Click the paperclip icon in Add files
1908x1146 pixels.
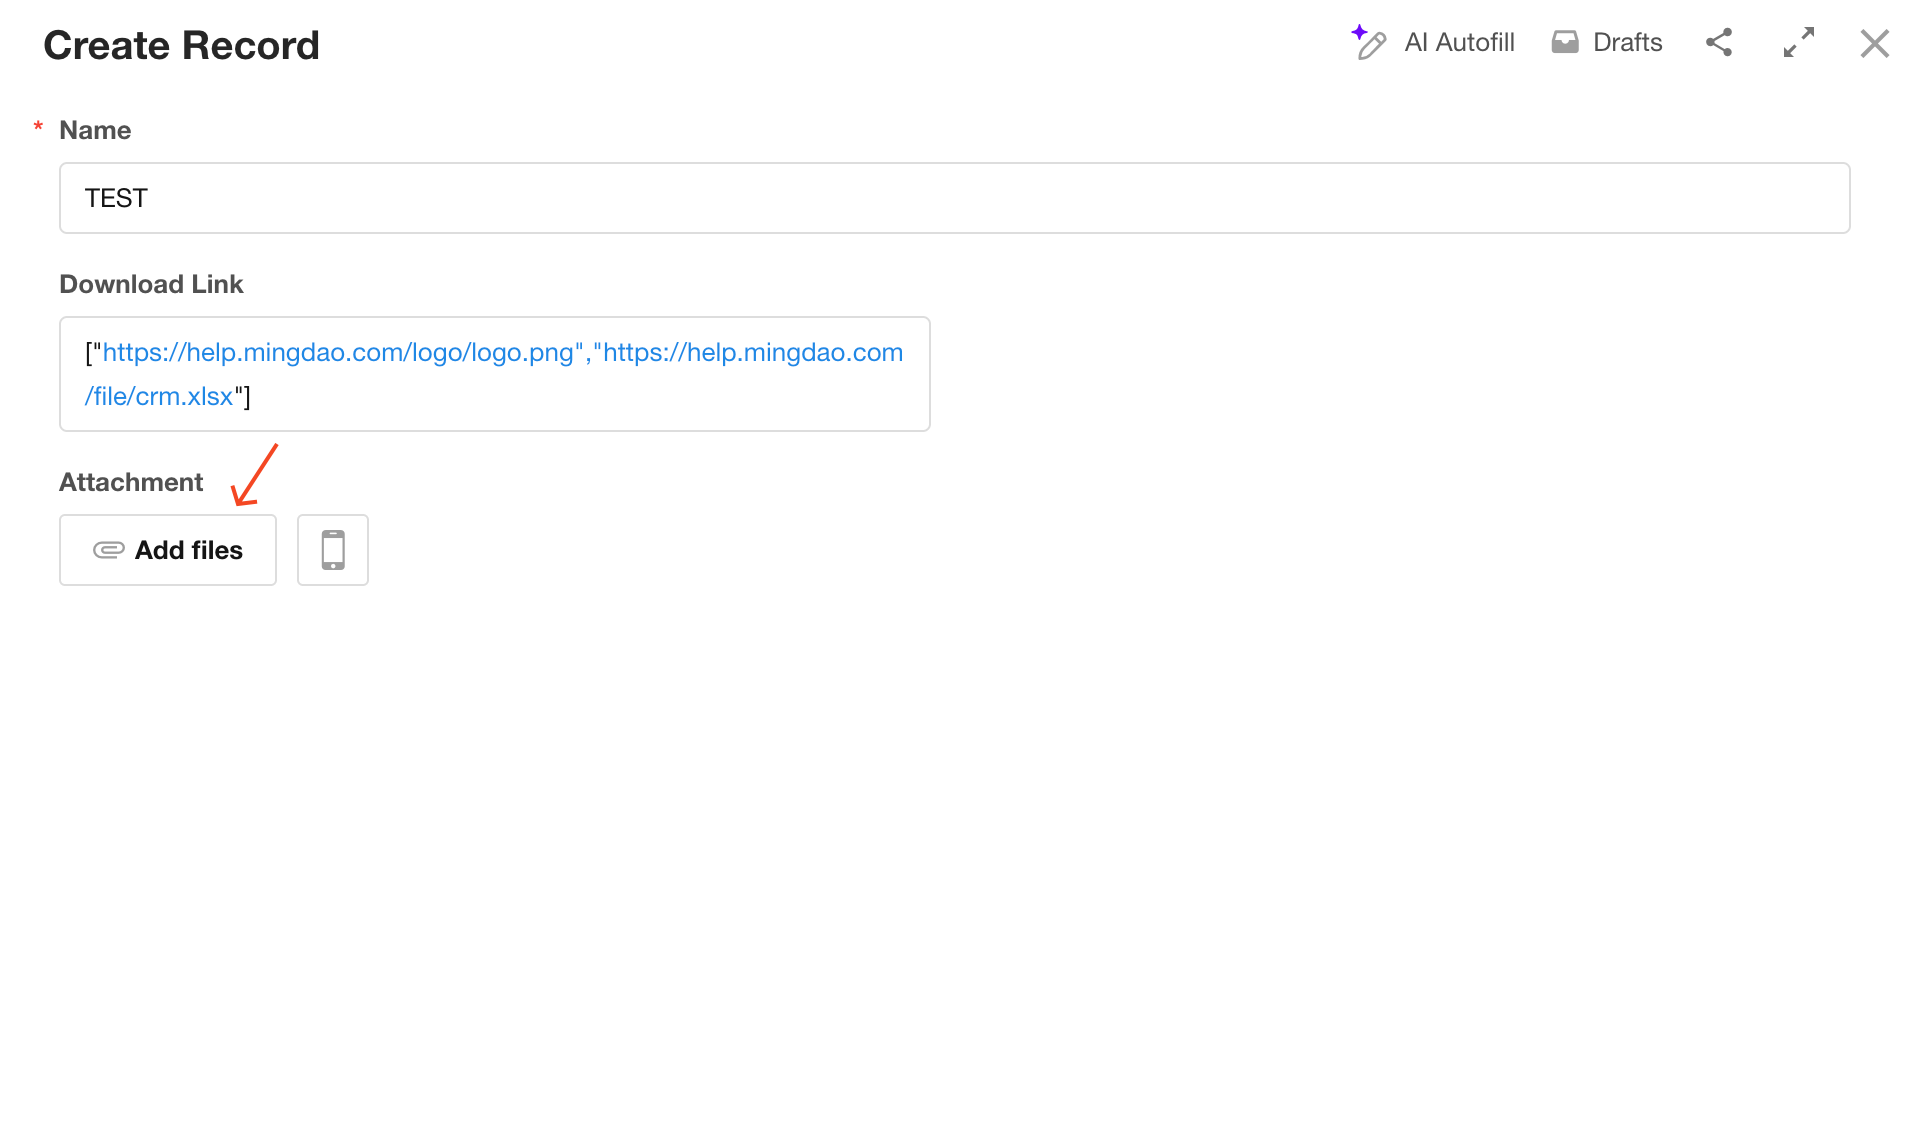pos(108,550)
